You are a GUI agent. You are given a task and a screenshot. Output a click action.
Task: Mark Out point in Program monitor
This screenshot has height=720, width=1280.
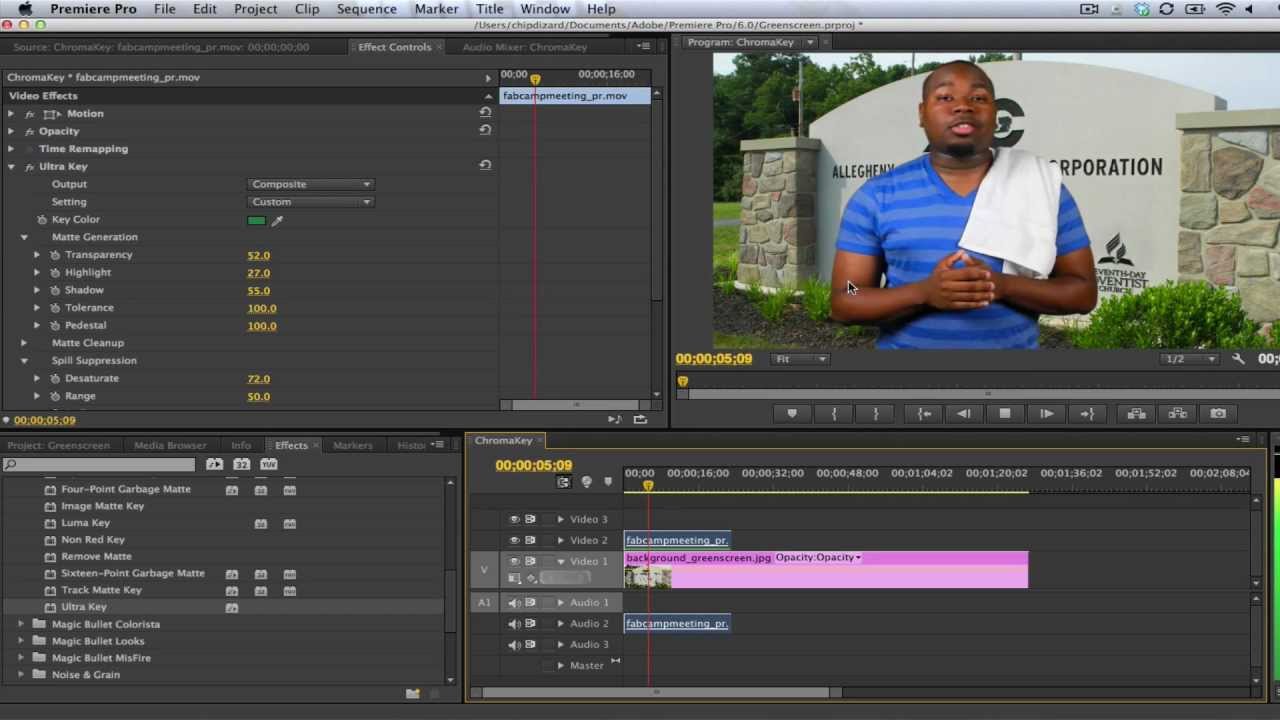pyautogui.click(x=875, y=414)
